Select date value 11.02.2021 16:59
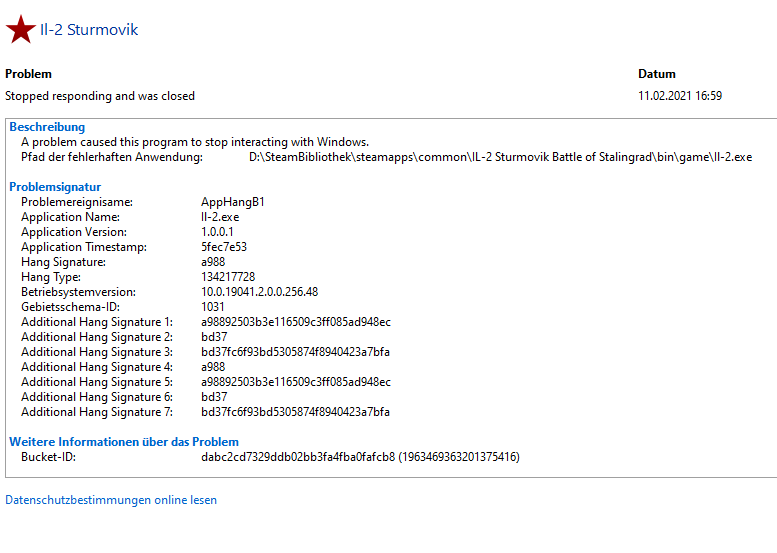Screen dimensions: 777x553 tap(680, 96)
